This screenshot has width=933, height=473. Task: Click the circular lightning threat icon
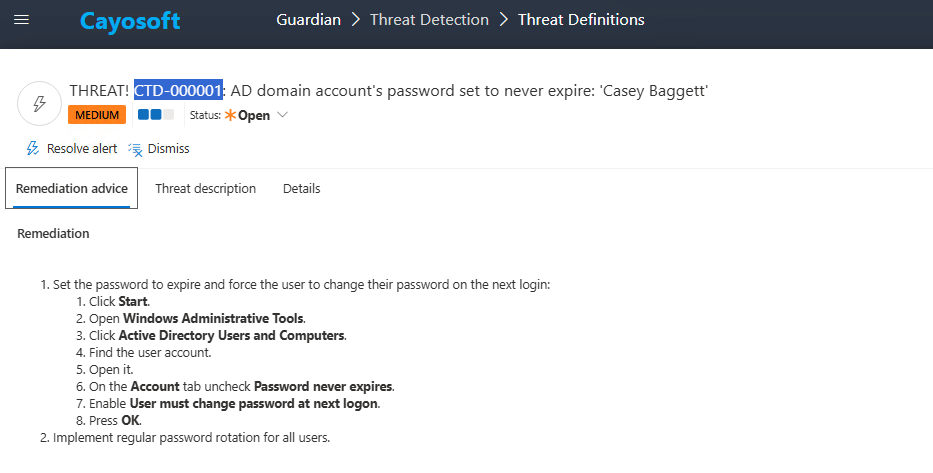click(39, 103)
